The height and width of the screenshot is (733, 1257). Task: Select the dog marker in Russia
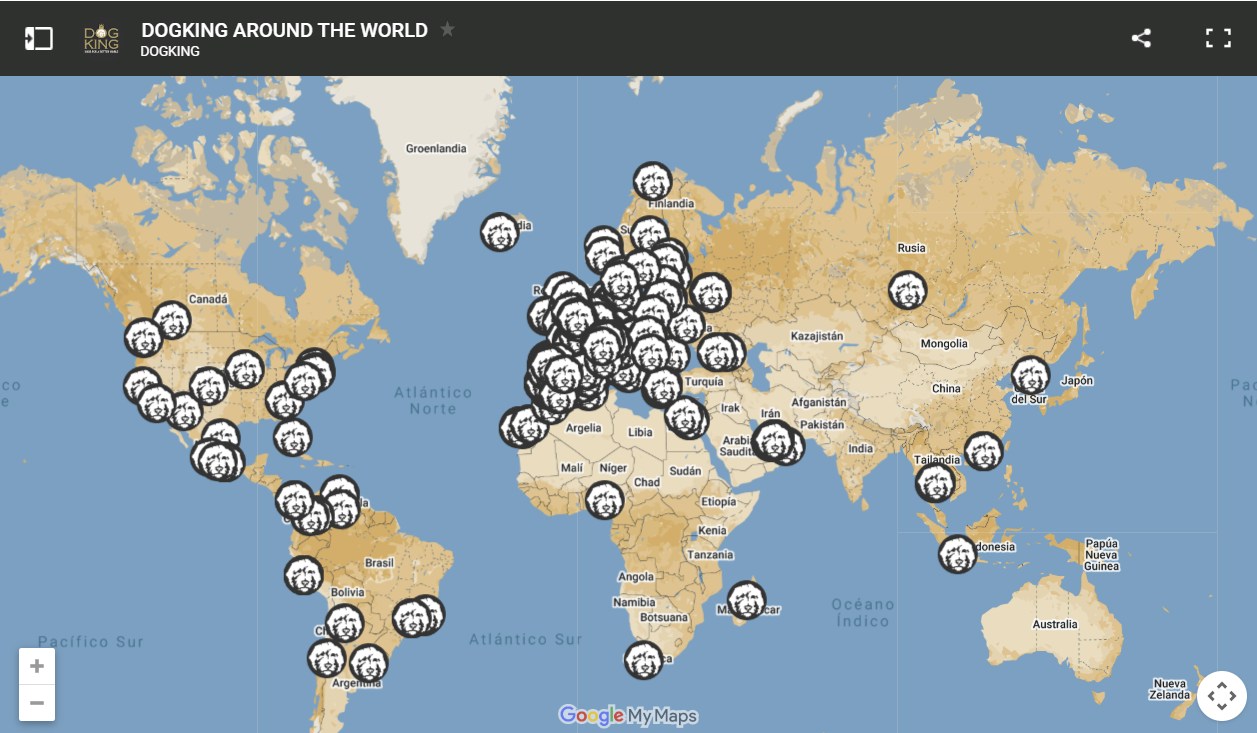point(908,291)
